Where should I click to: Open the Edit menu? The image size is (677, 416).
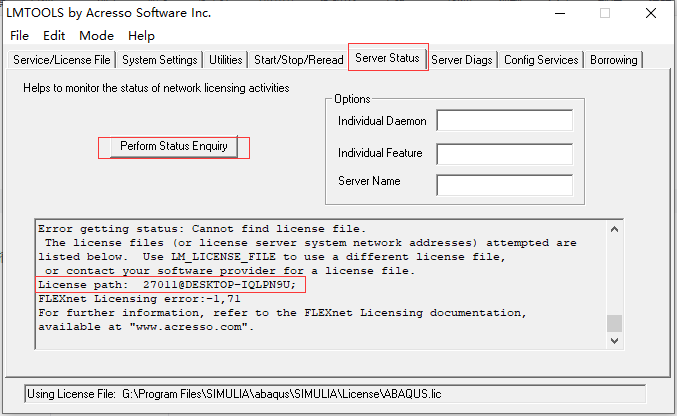54,36
